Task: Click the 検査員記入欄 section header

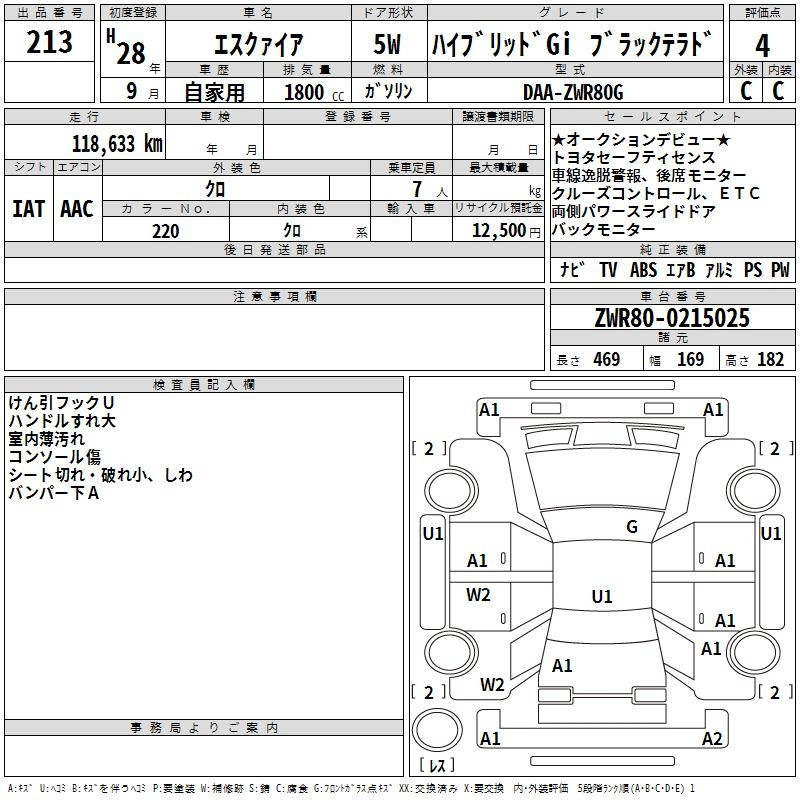Action: [x=204, y=385]
